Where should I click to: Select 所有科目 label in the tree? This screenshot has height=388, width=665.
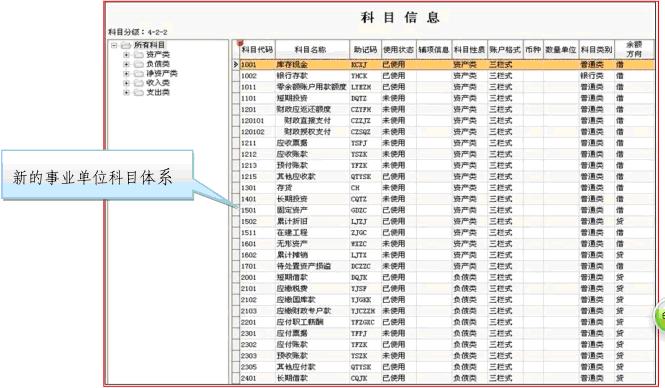[149, 45]
